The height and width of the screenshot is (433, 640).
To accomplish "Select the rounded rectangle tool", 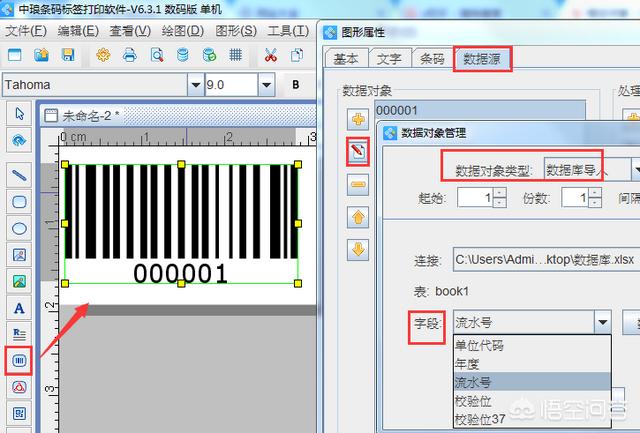I will (x=19, y=202).
